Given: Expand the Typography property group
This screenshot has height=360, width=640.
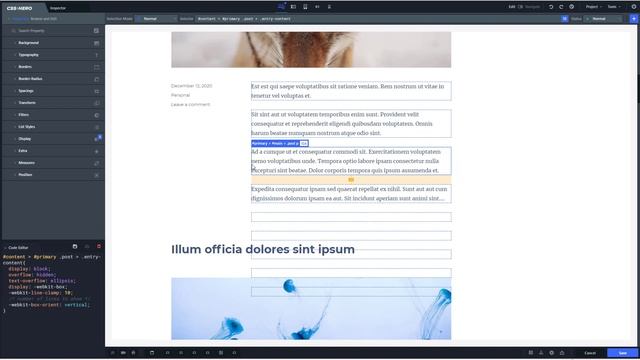Looking at the screenshot, I should click(x=53, y=55).
